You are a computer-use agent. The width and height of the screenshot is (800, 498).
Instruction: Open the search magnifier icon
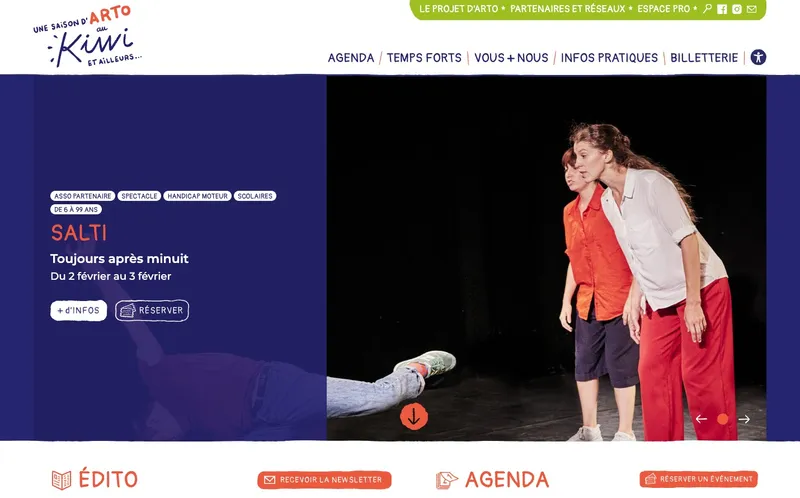click(x=707, y=9)
